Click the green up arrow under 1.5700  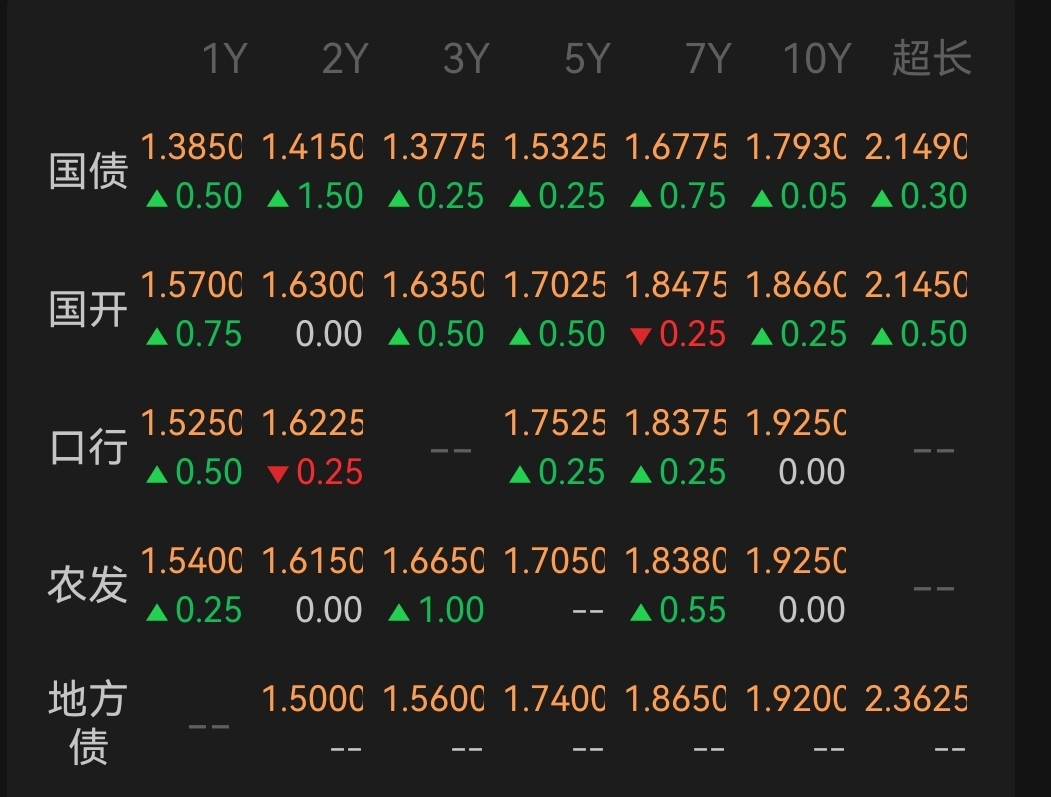(x=157, y=336)
